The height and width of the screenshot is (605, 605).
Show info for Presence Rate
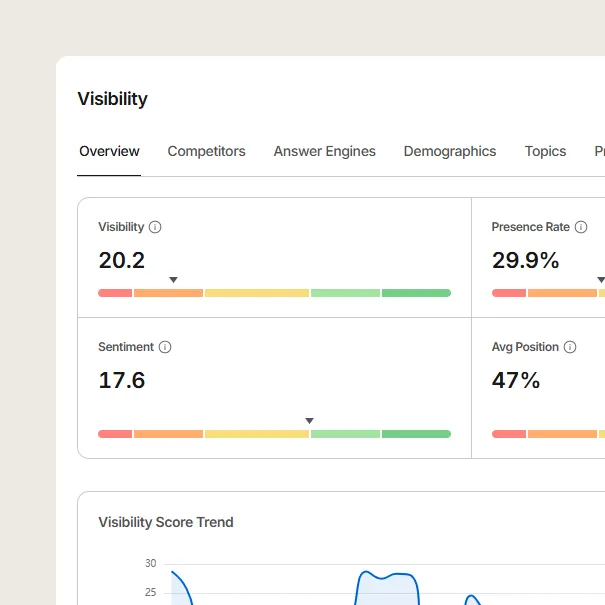point(581,227)
